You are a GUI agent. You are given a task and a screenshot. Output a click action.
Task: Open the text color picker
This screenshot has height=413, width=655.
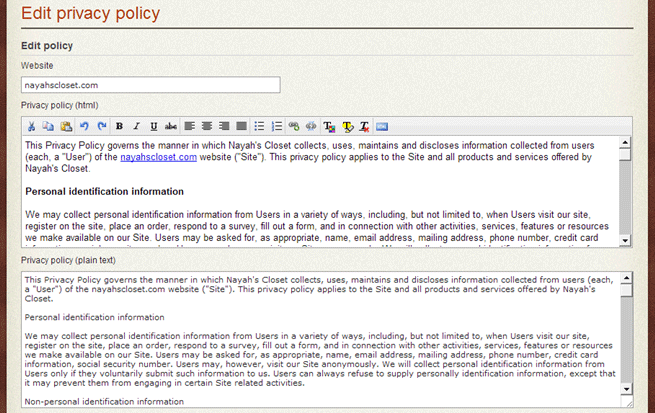(330, 126)
